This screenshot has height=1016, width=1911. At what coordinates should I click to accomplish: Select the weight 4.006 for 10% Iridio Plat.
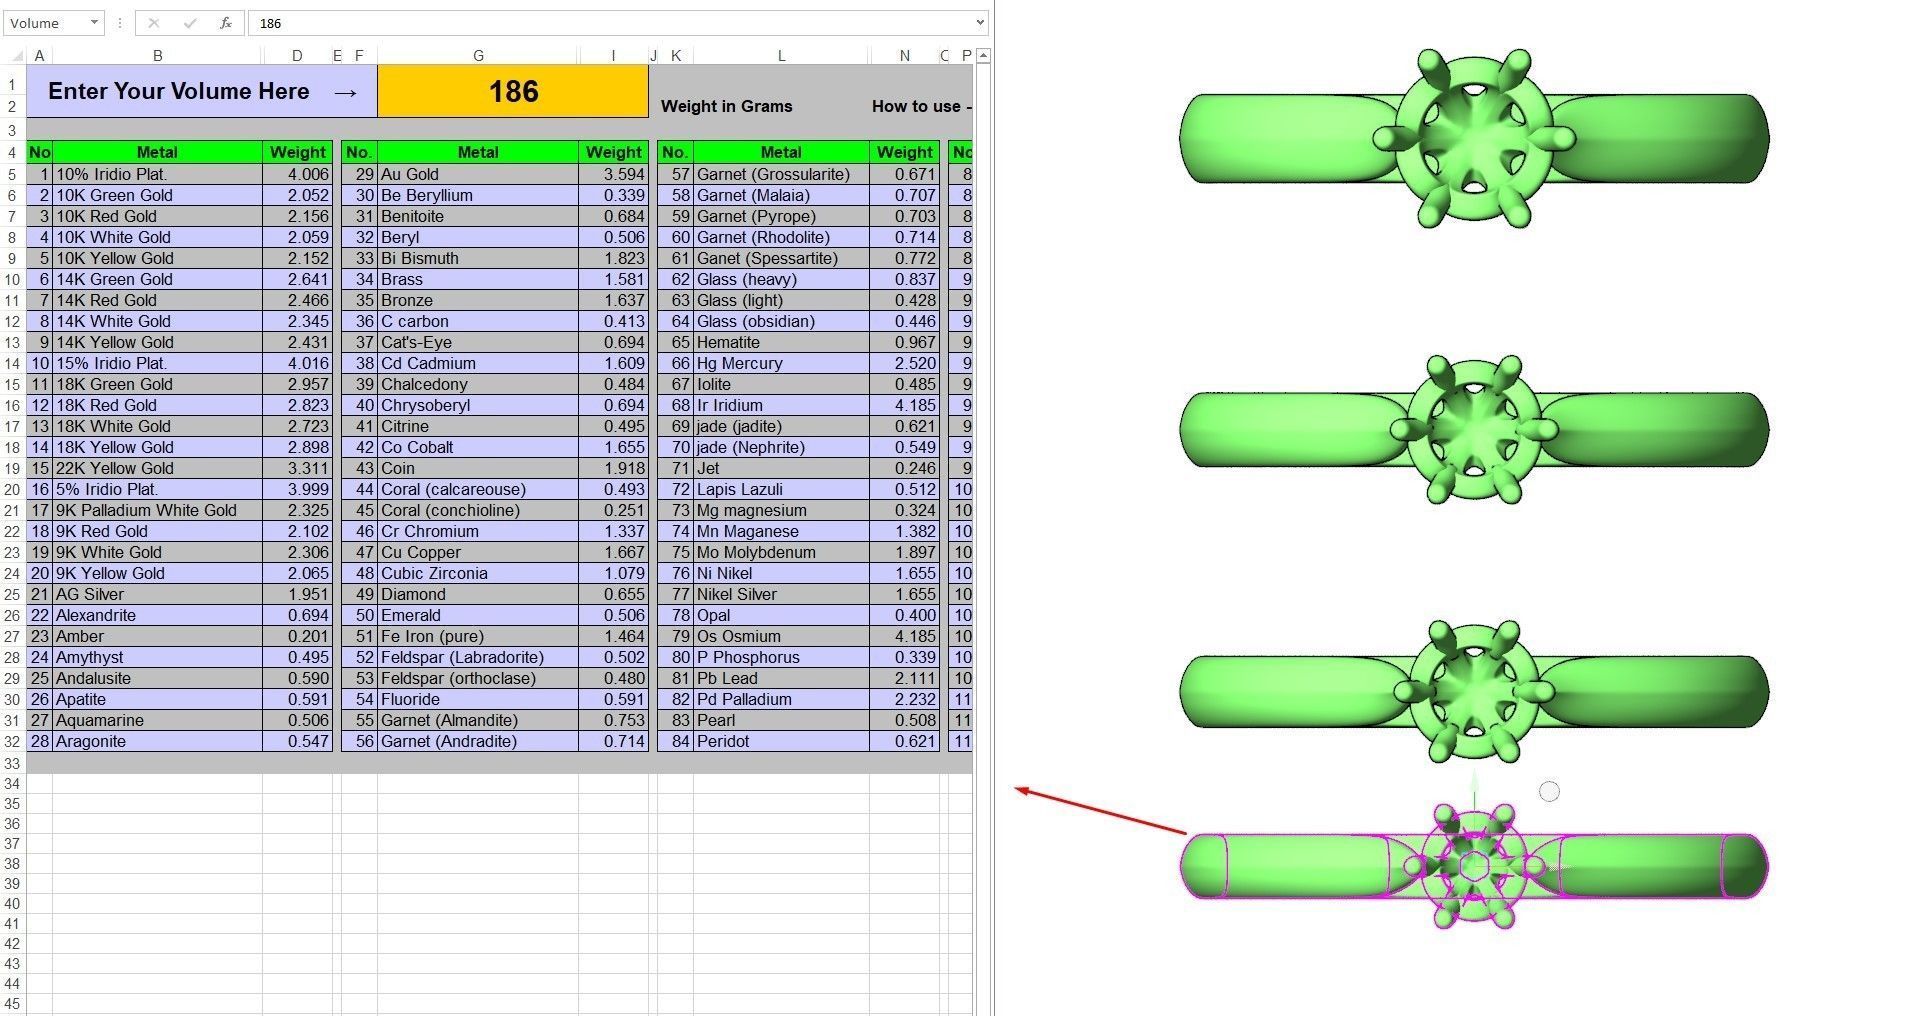(x=297, y=174)
